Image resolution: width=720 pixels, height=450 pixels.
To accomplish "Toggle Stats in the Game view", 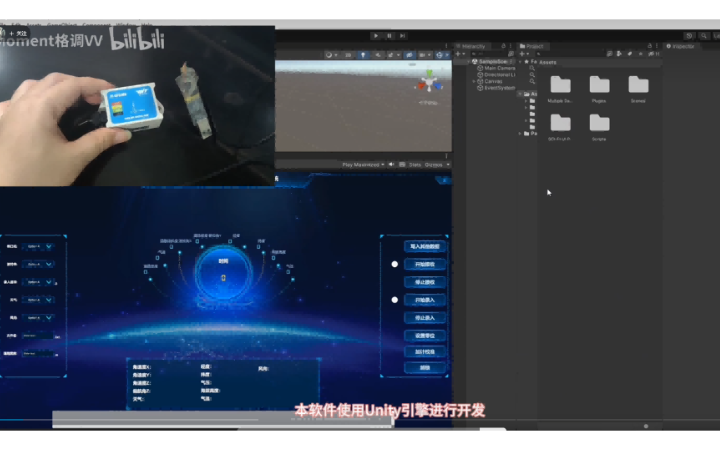I will coord(415,164).
